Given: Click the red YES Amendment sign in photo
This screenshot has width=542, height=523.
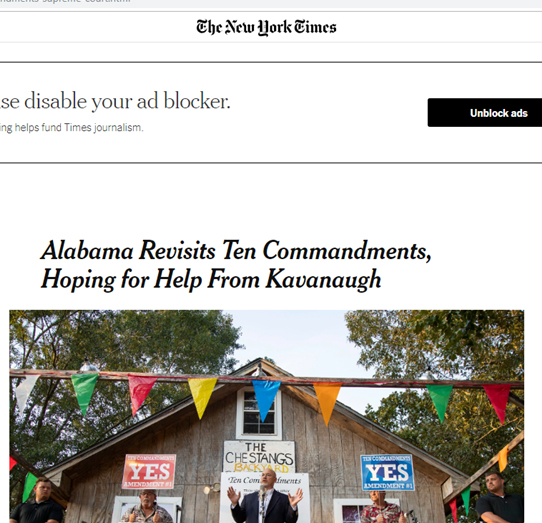Looking at the screenshot, I should (x=149, y=471).
